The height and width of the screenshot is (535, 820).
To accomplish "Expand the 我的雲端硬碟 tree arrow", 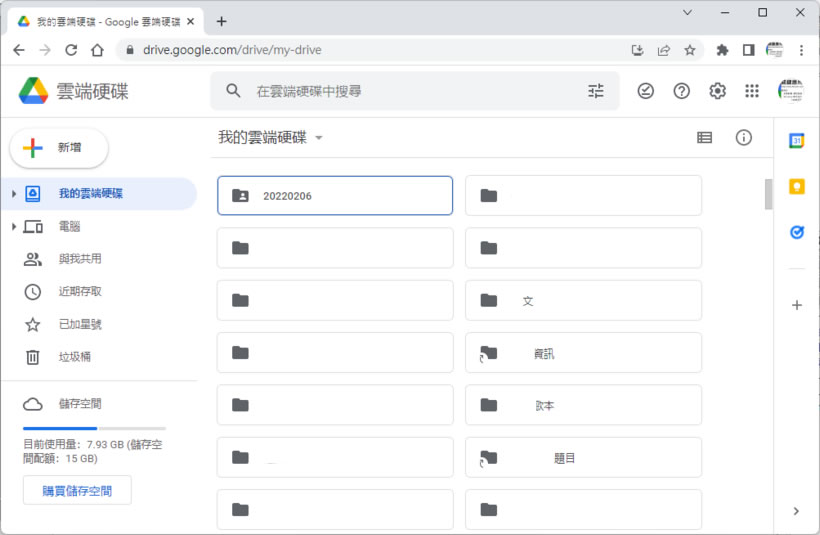I will pyautogui.click(x=14, y=194).
